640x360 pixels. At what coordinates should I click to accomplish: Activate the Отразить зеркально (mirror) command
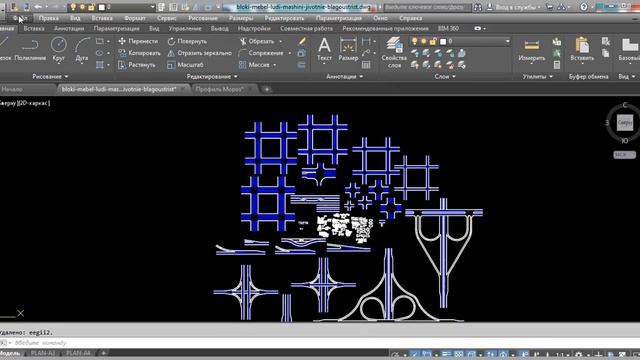point(200,53)
